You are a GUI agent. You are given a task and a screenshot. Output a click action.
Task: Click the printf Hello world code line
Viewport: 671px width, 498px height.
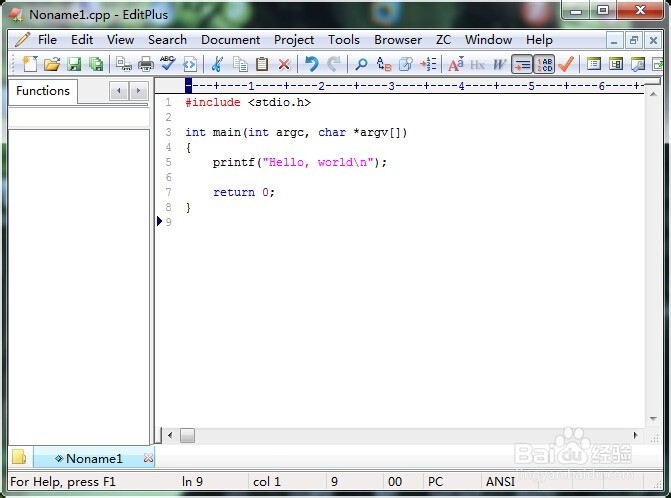(299, 162)
